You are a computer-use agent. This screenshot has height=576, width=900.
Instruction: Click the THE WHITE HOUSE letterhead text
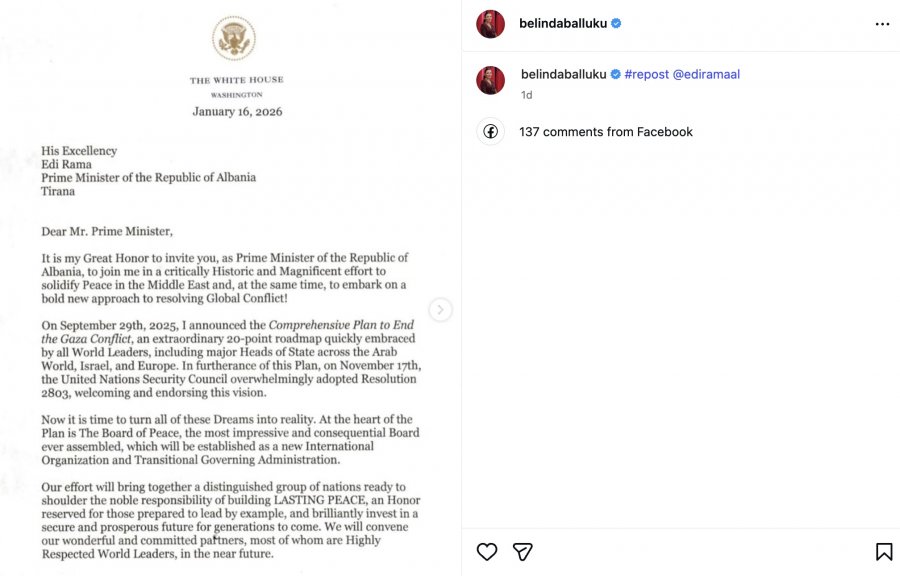(236, 80)
